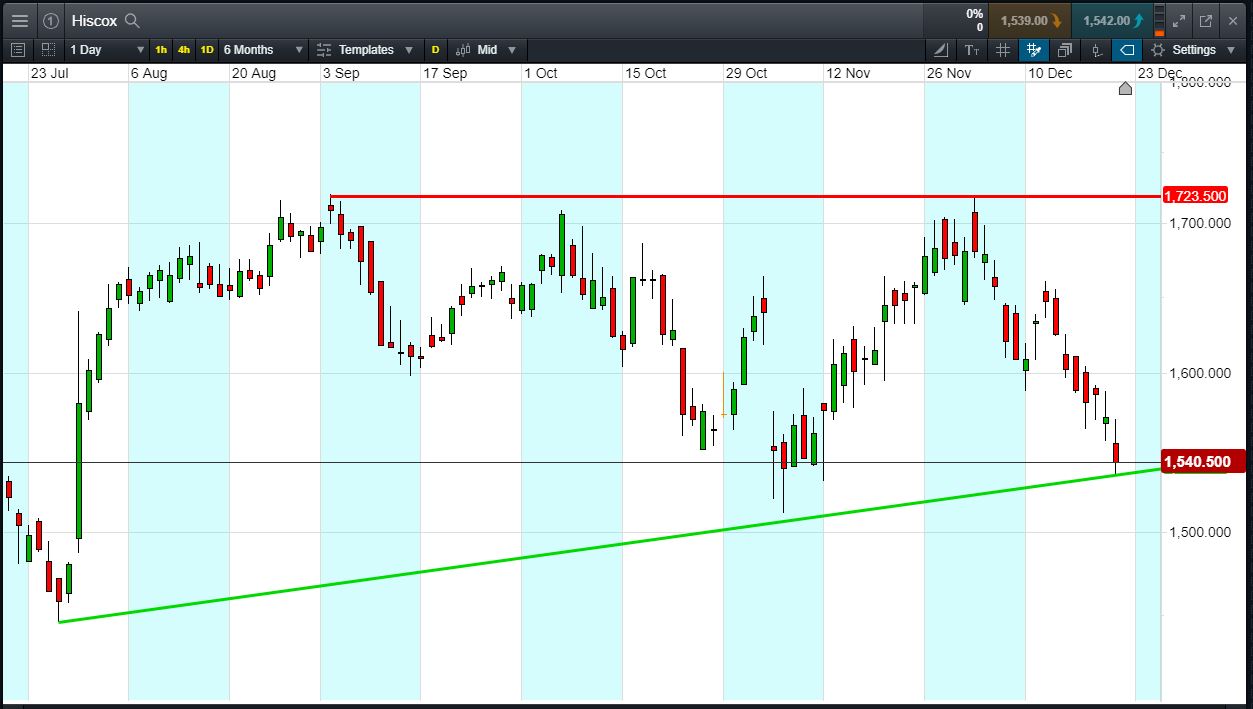This screenshot has height=709, width=1253.
Task: Select the text annotation tool
Action: 972,49
